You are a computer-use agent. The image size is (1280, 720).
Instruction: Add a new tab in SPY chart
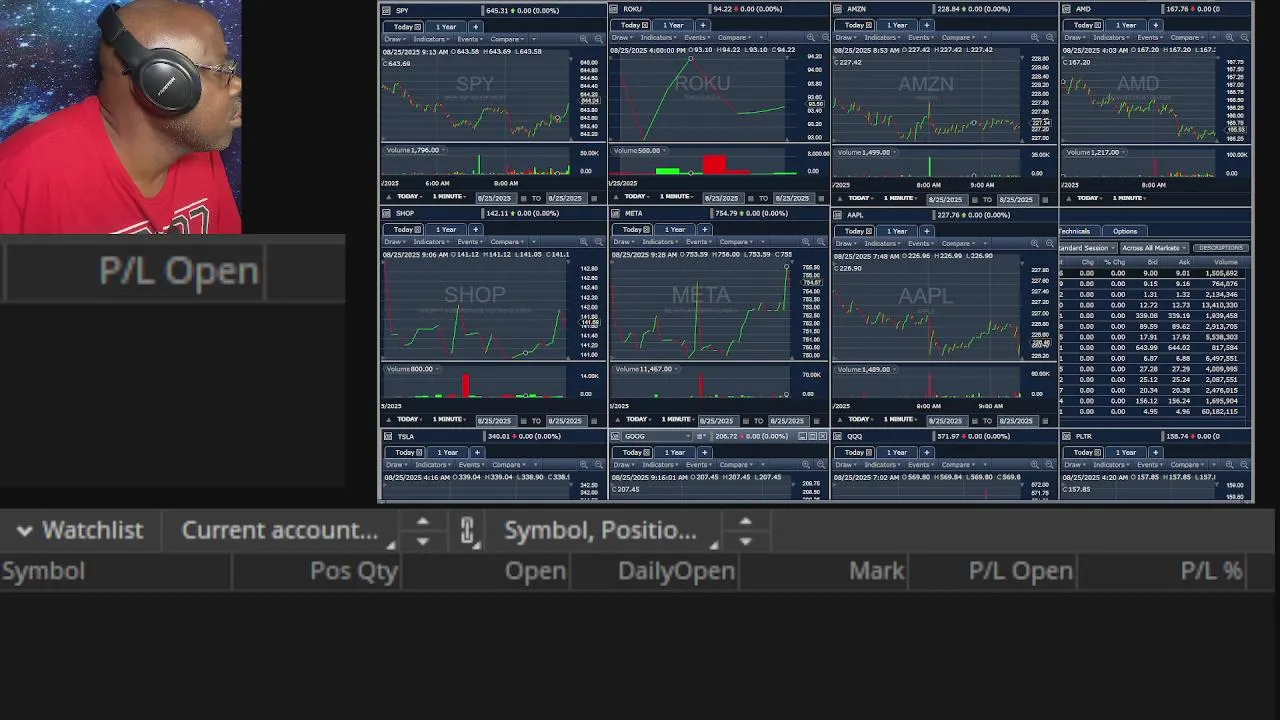click(476, 26)
